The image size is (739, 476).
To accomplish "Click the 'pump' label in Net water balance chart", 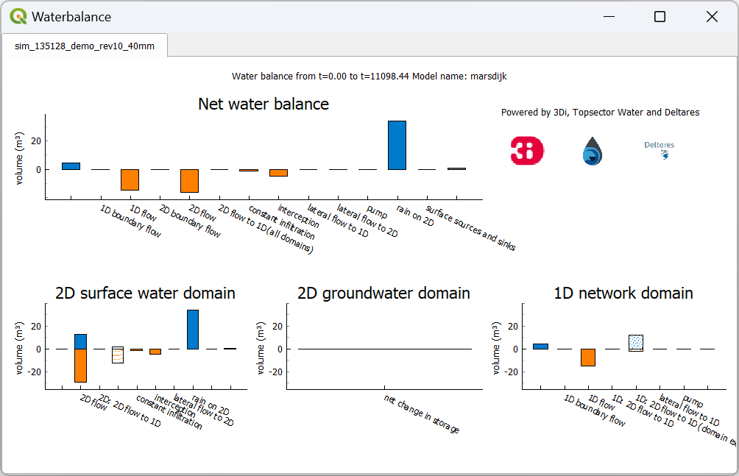I will (377, 212).
